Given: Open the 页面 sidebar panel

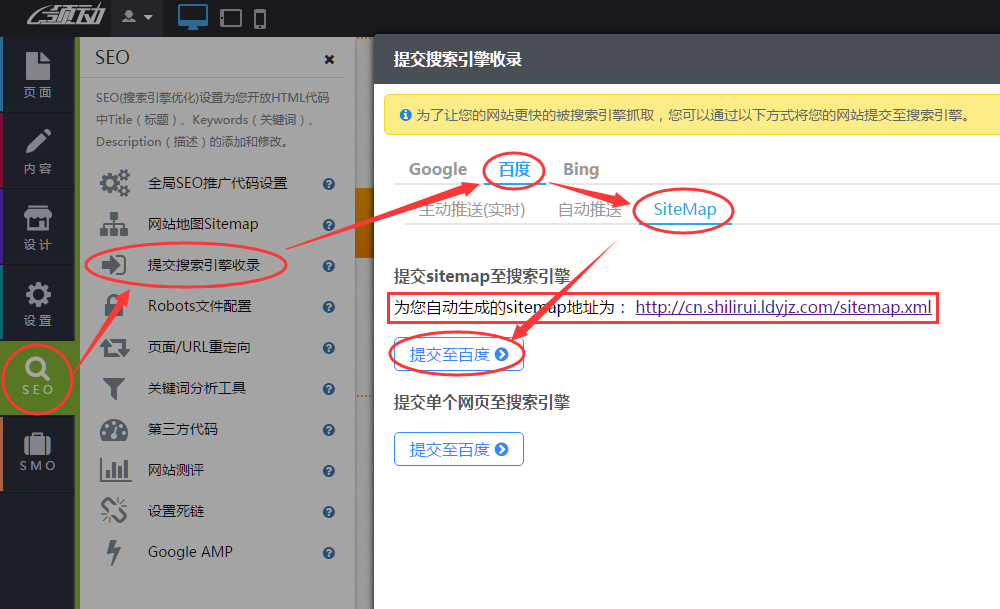Looking at the screenshot, I should [38, 75].
